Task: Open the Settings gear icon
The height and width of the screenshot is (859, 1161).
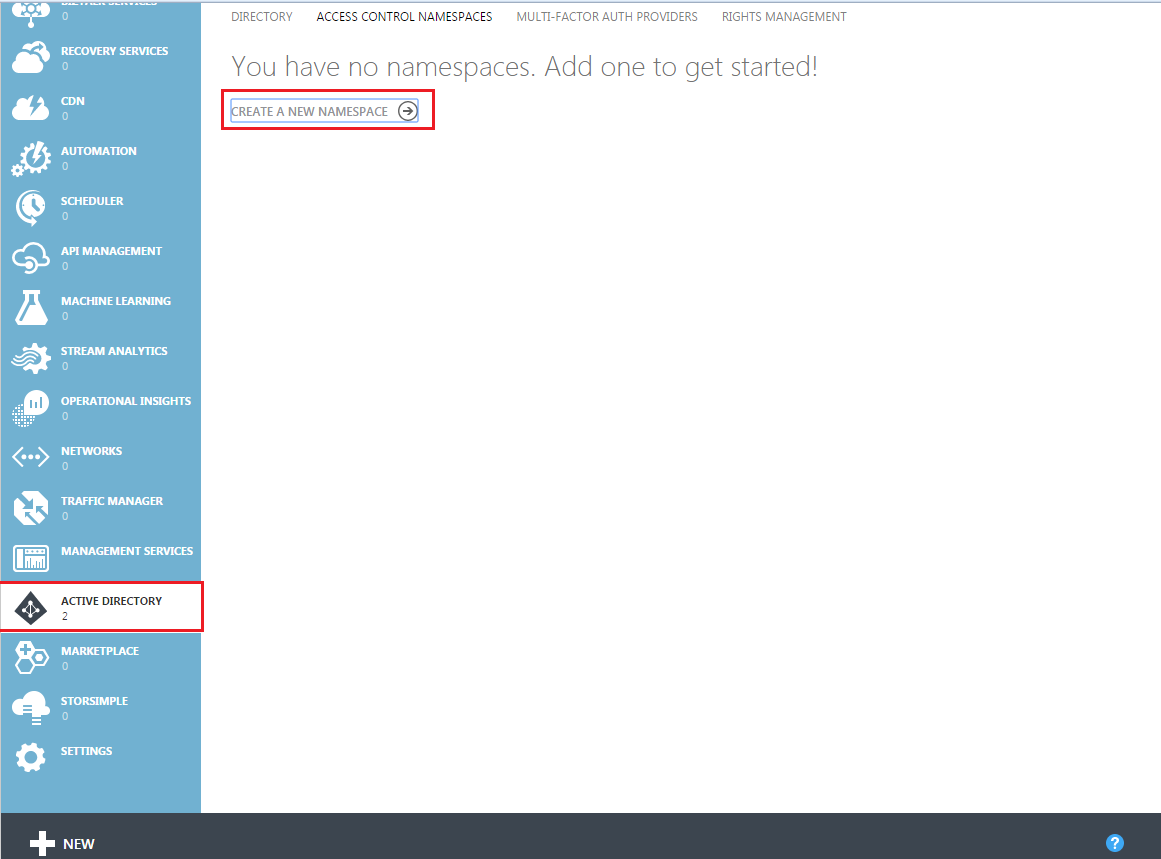Action: 31,758
